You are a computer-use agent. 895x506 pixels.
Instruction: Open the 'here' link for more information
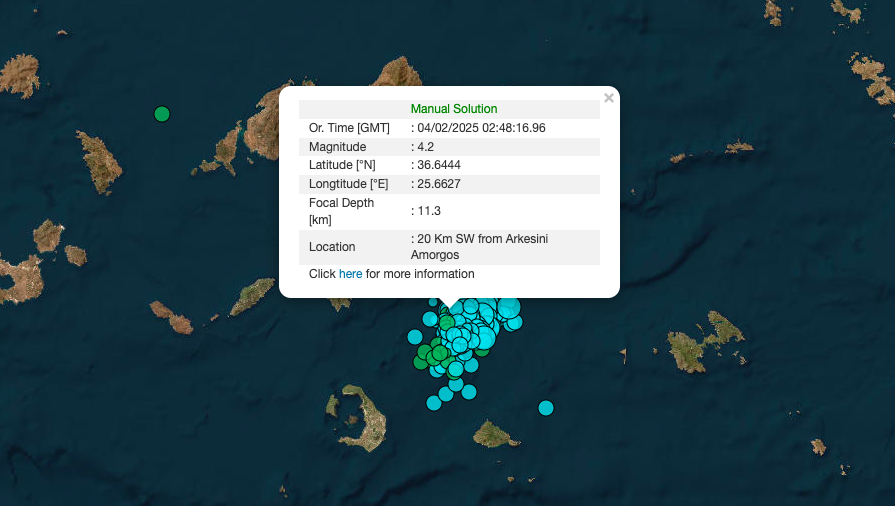click(x=350, y=274)
